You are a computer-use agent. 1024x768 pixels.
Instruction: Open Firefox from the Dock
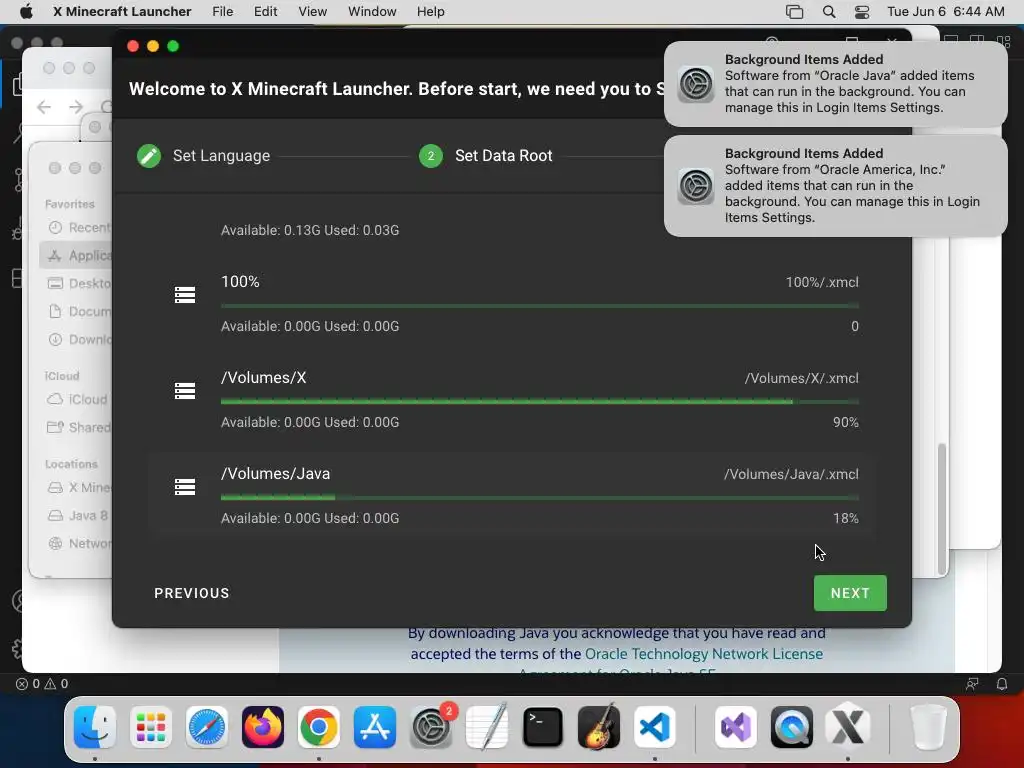(263, 727)
